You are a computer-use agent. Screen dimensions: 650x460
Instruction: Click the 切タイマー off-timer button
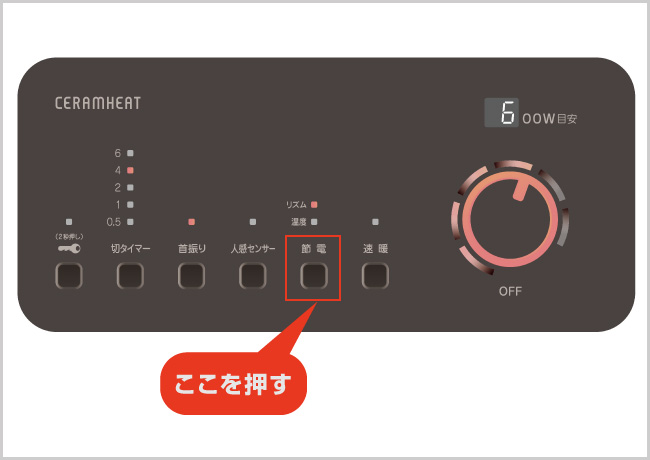[130, 276]
